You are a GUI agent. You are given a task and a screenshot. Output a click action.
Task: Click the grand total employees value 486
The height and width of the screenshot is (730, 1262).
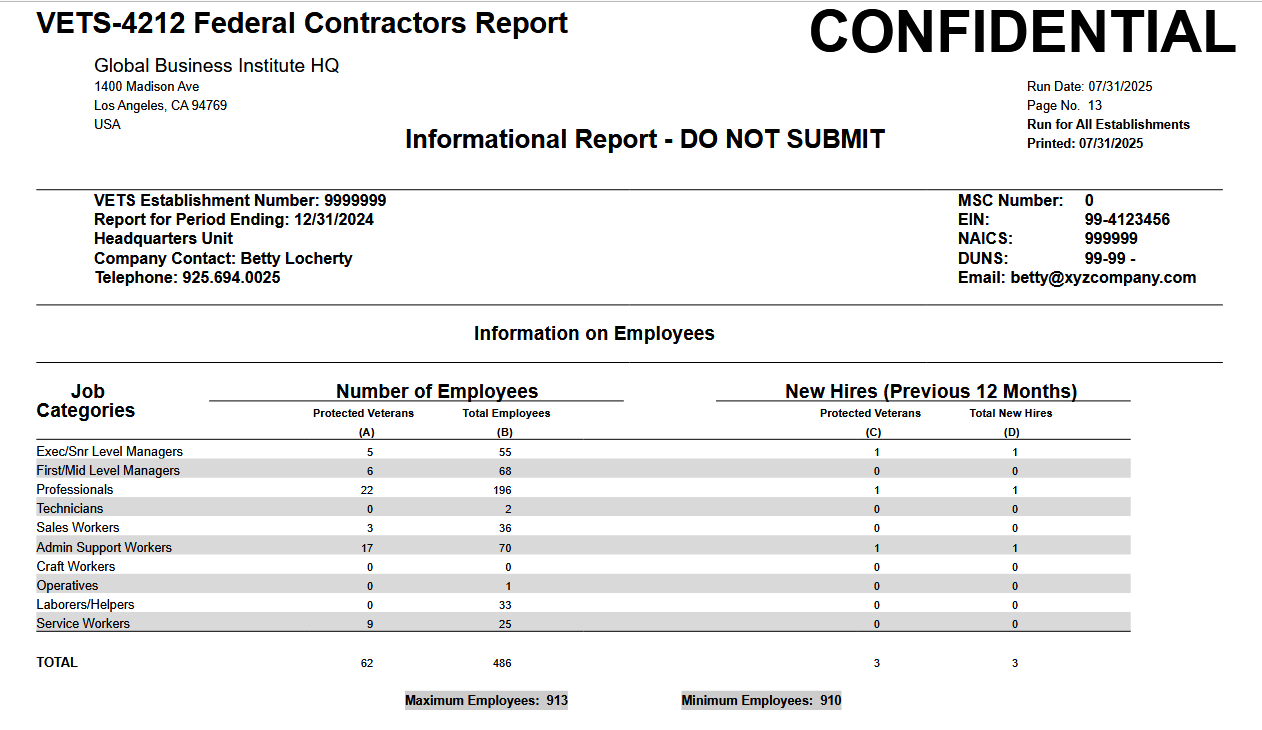click(502, 663)
